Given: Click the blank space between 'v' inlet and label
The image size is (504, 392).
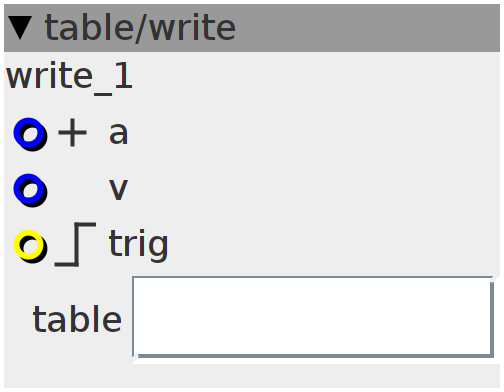Looking at the screenshot, I should click(78, 190).
